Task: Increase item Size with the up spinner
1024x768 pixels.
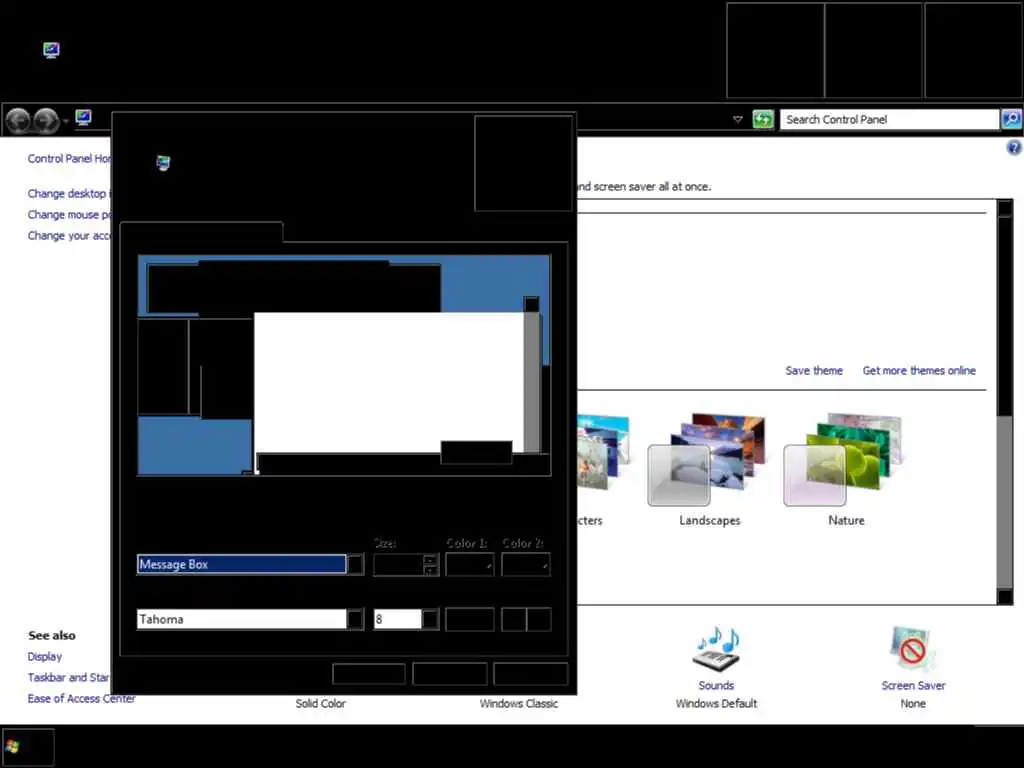Action: click(430, 560)
